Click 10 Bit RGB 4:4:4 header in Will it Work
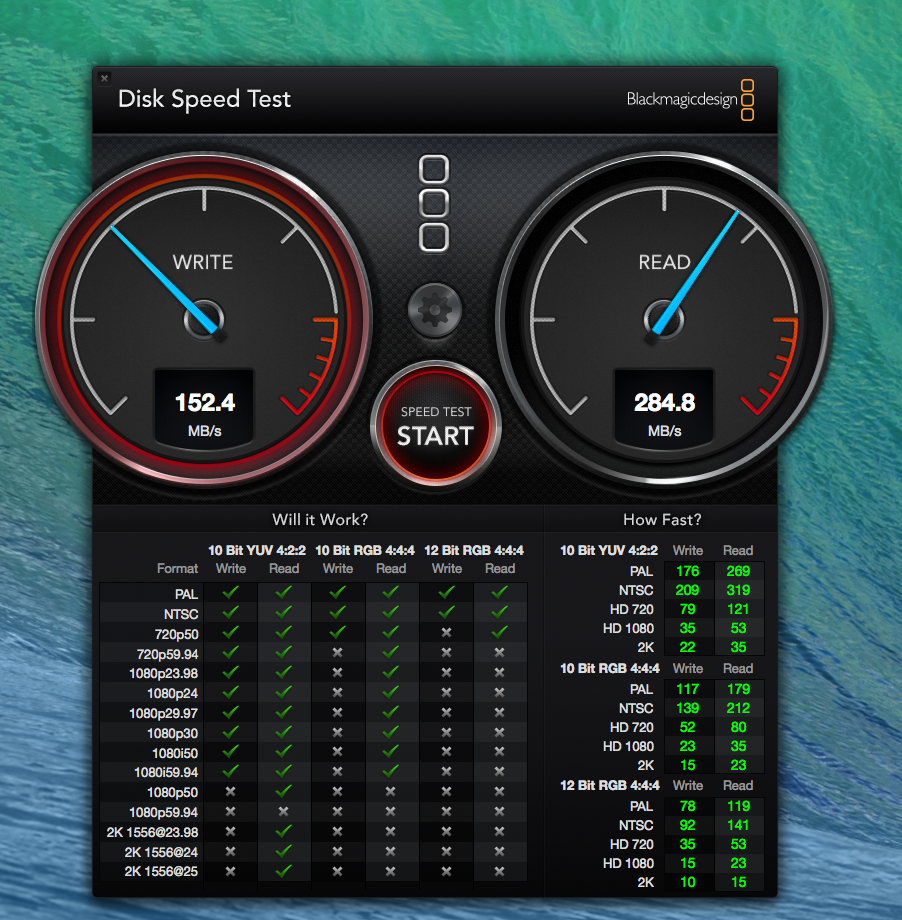902x920 pixels. coord(365,550)
